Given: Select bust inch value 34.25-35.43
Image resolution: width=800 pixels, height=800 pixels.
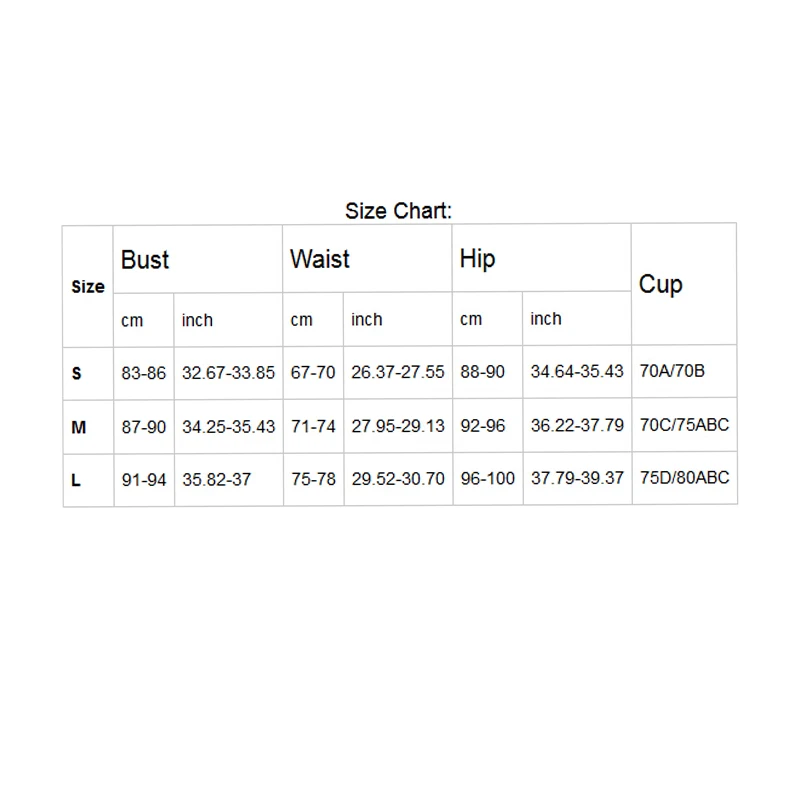Looking at the screenshot, I should [229, 427].
